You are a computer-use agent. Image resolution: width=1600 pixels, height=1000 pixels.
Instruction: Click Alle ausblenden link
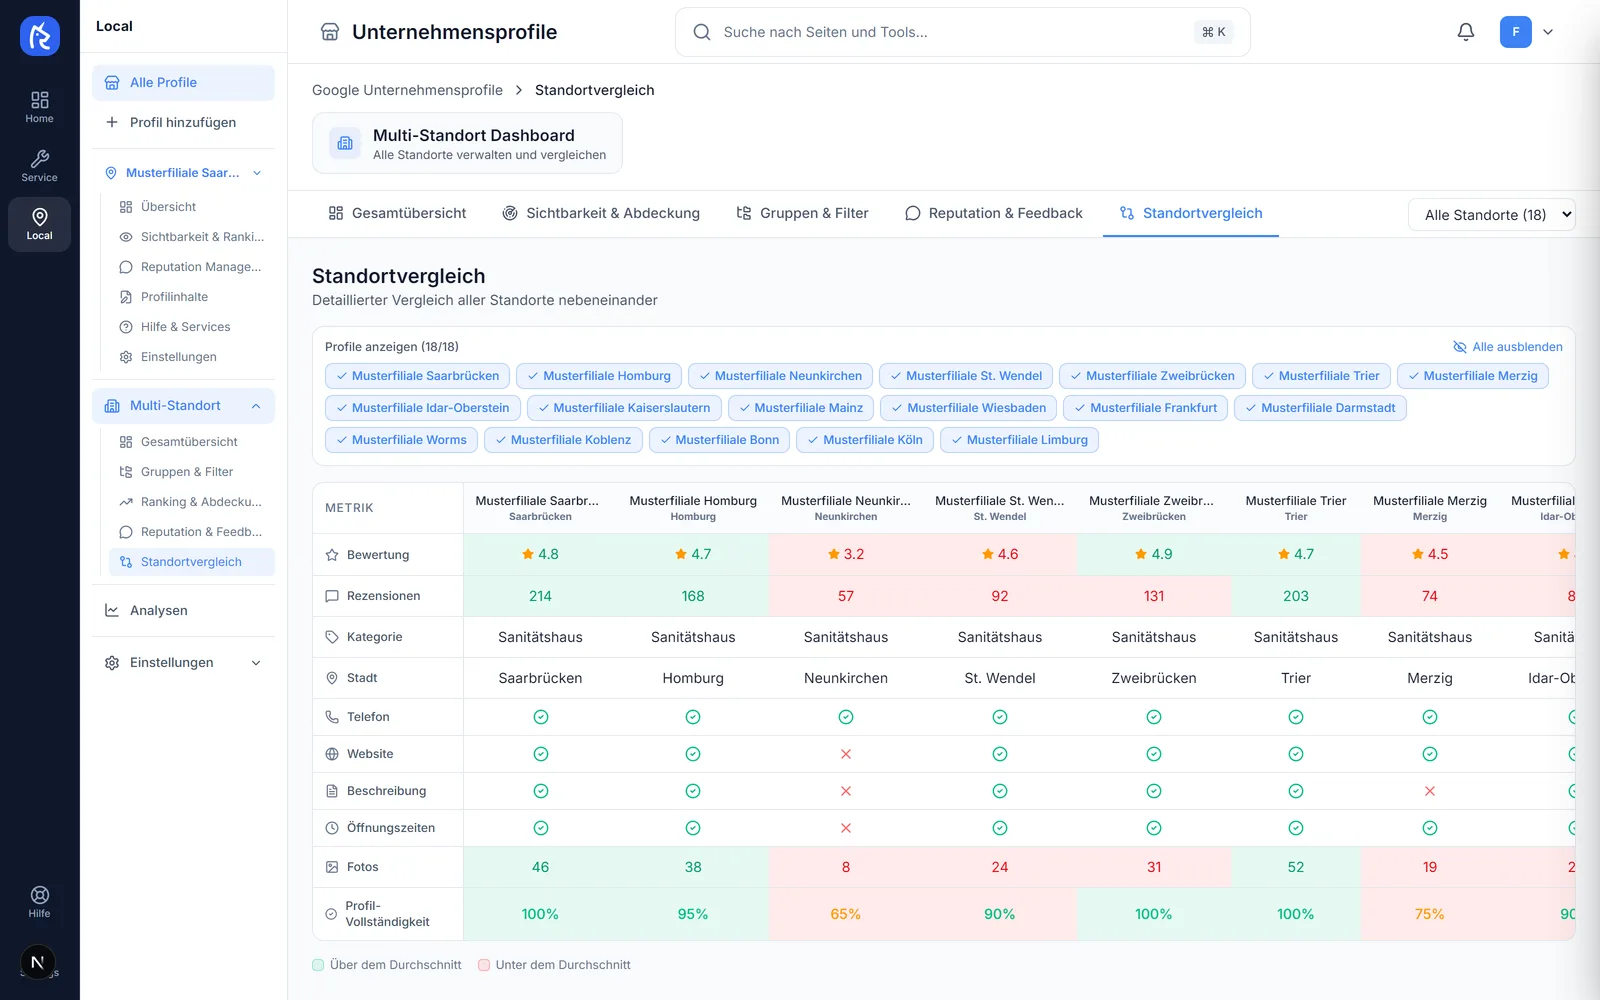coord(1507,347)
